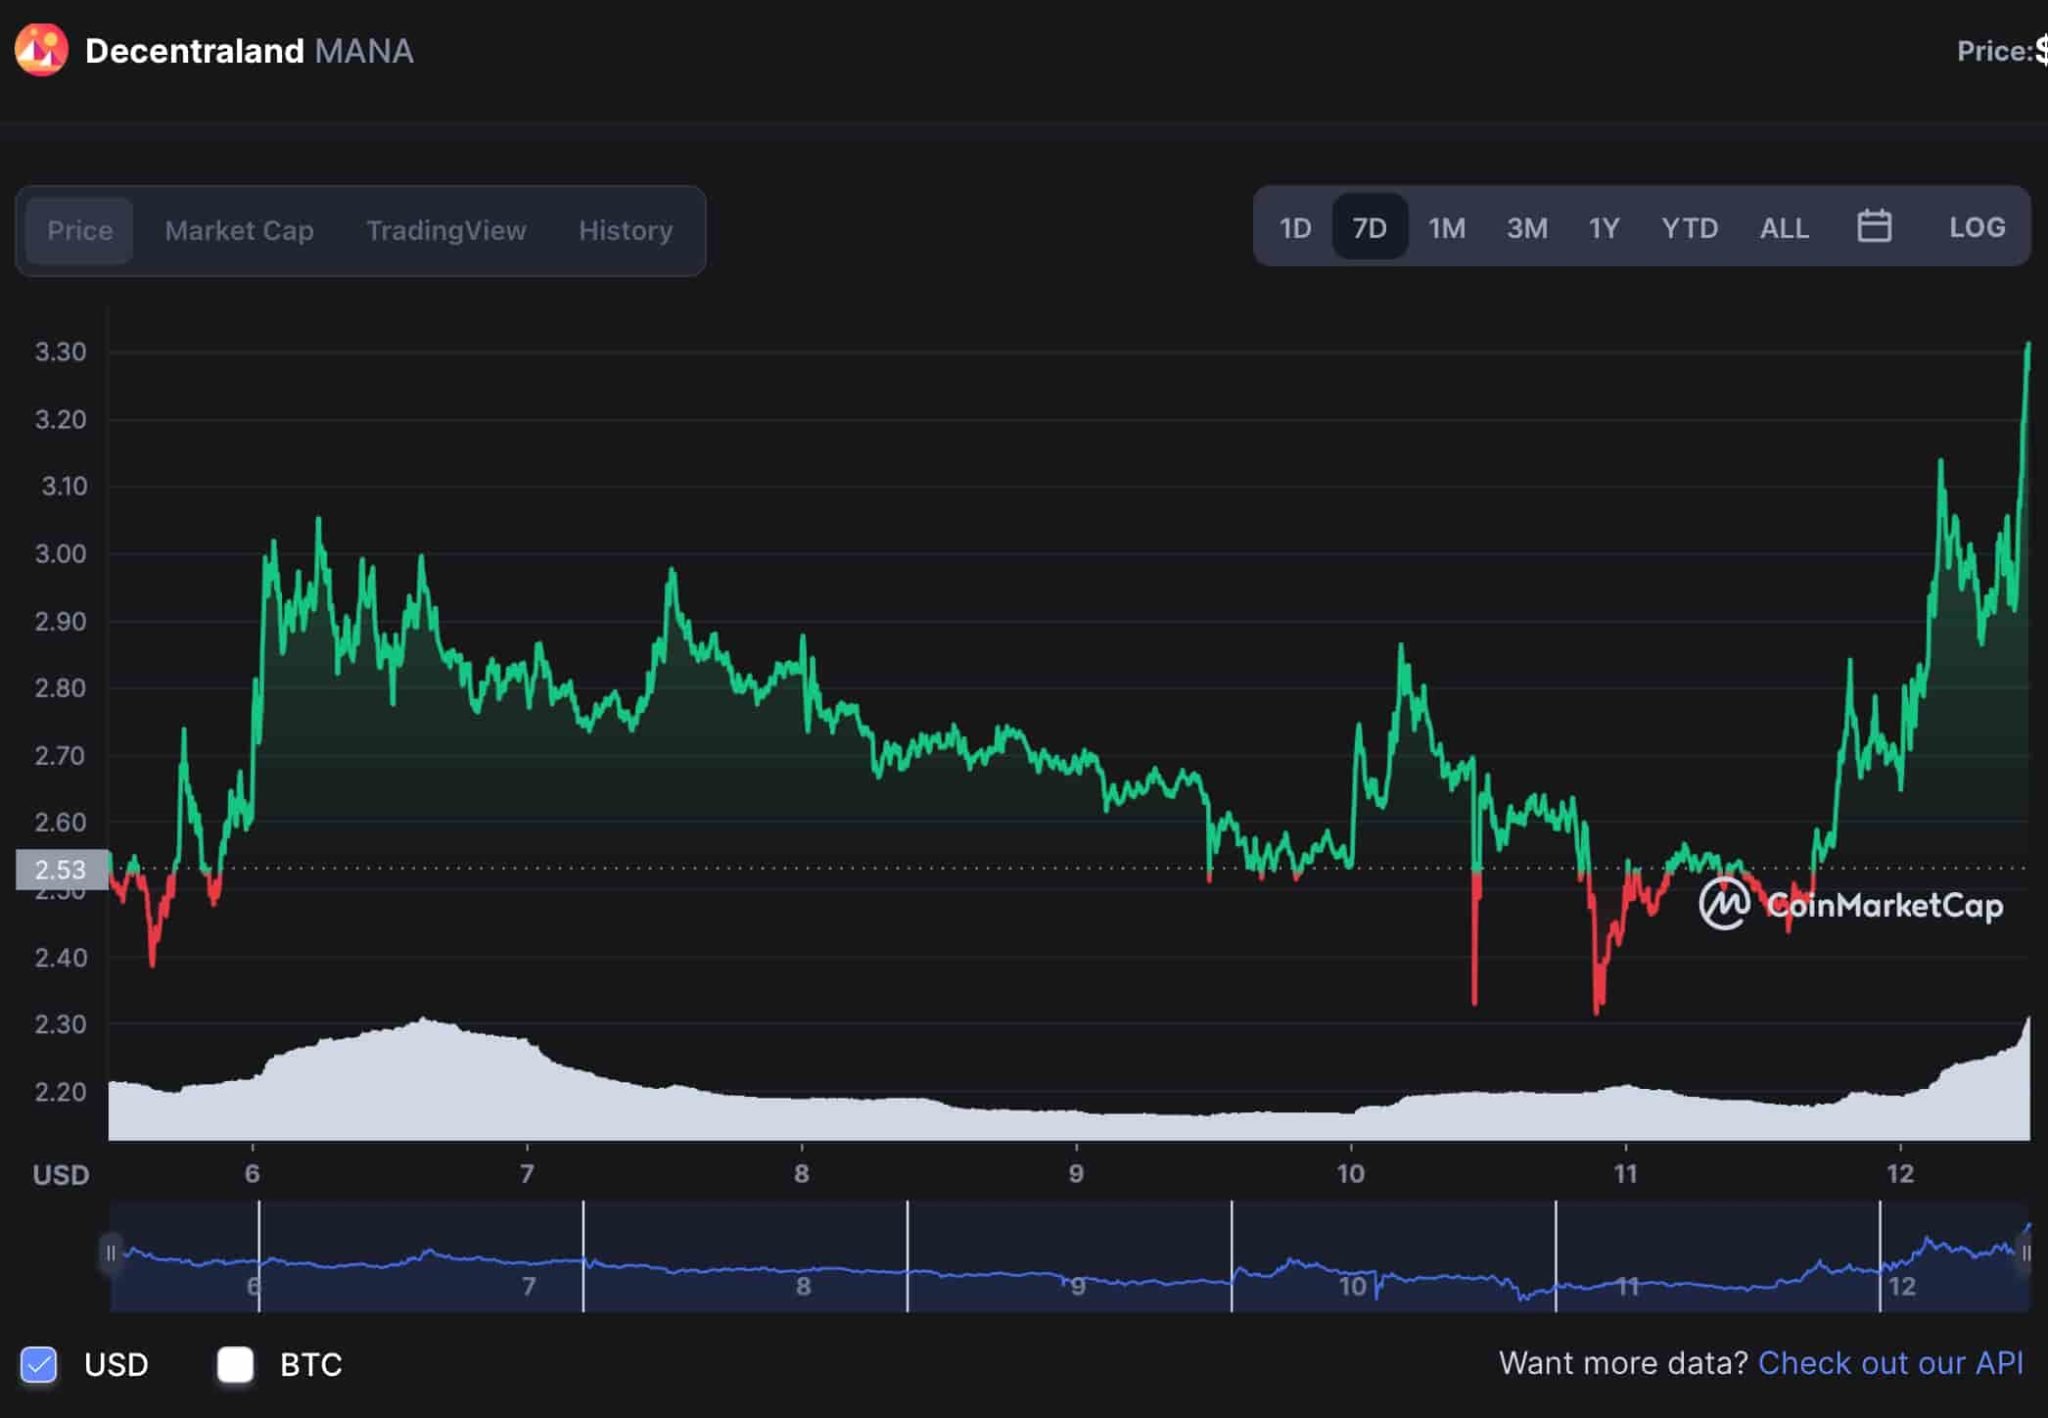
Task: Grab the right range selector handle
Action: (2026, 1253)
